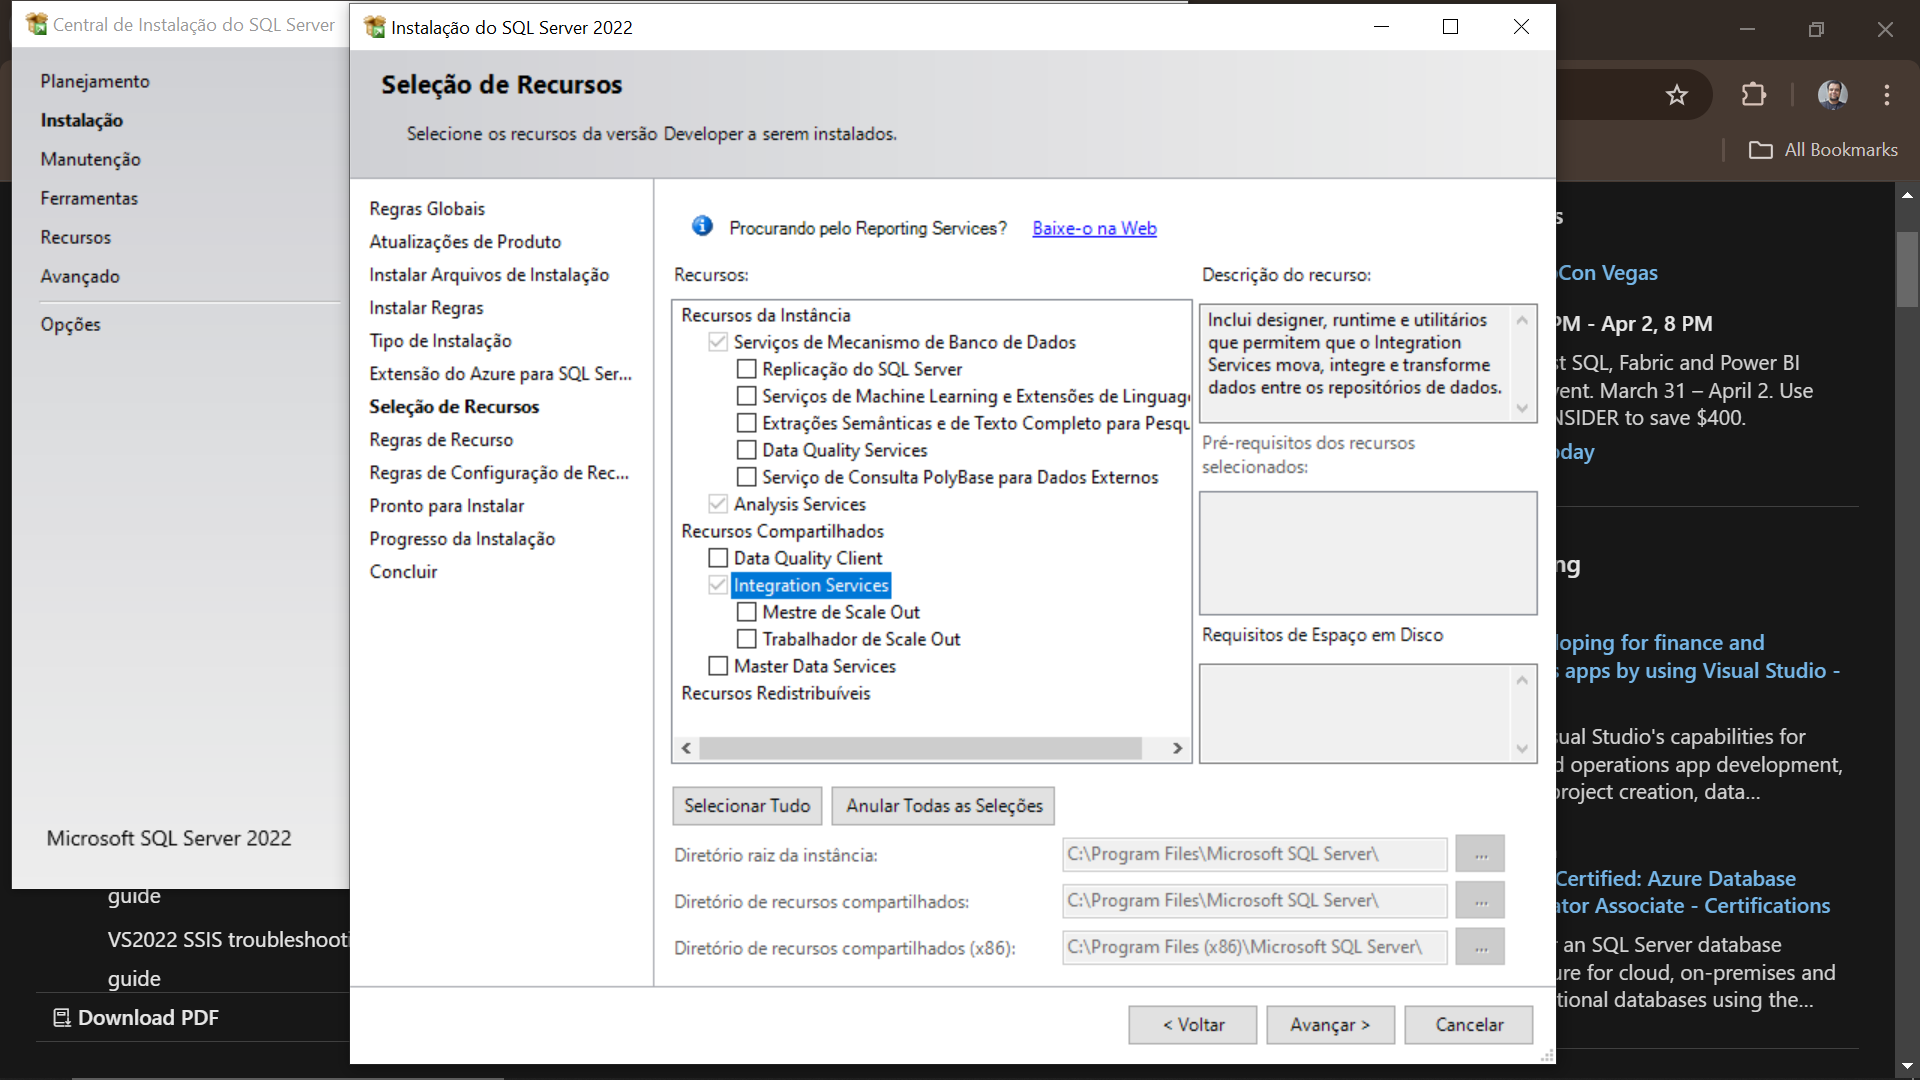The width and height of the screenshot is (1920, 1080).
Task: Cancel the SQL Server setup
Action: (x=1469, y=1025)
